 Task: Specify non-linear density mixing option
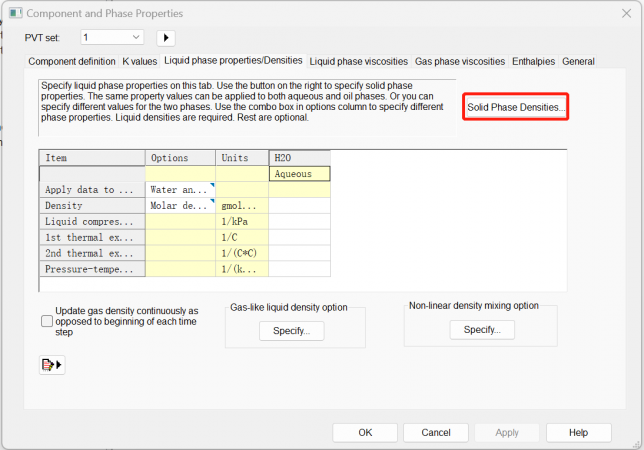[482, 329]
